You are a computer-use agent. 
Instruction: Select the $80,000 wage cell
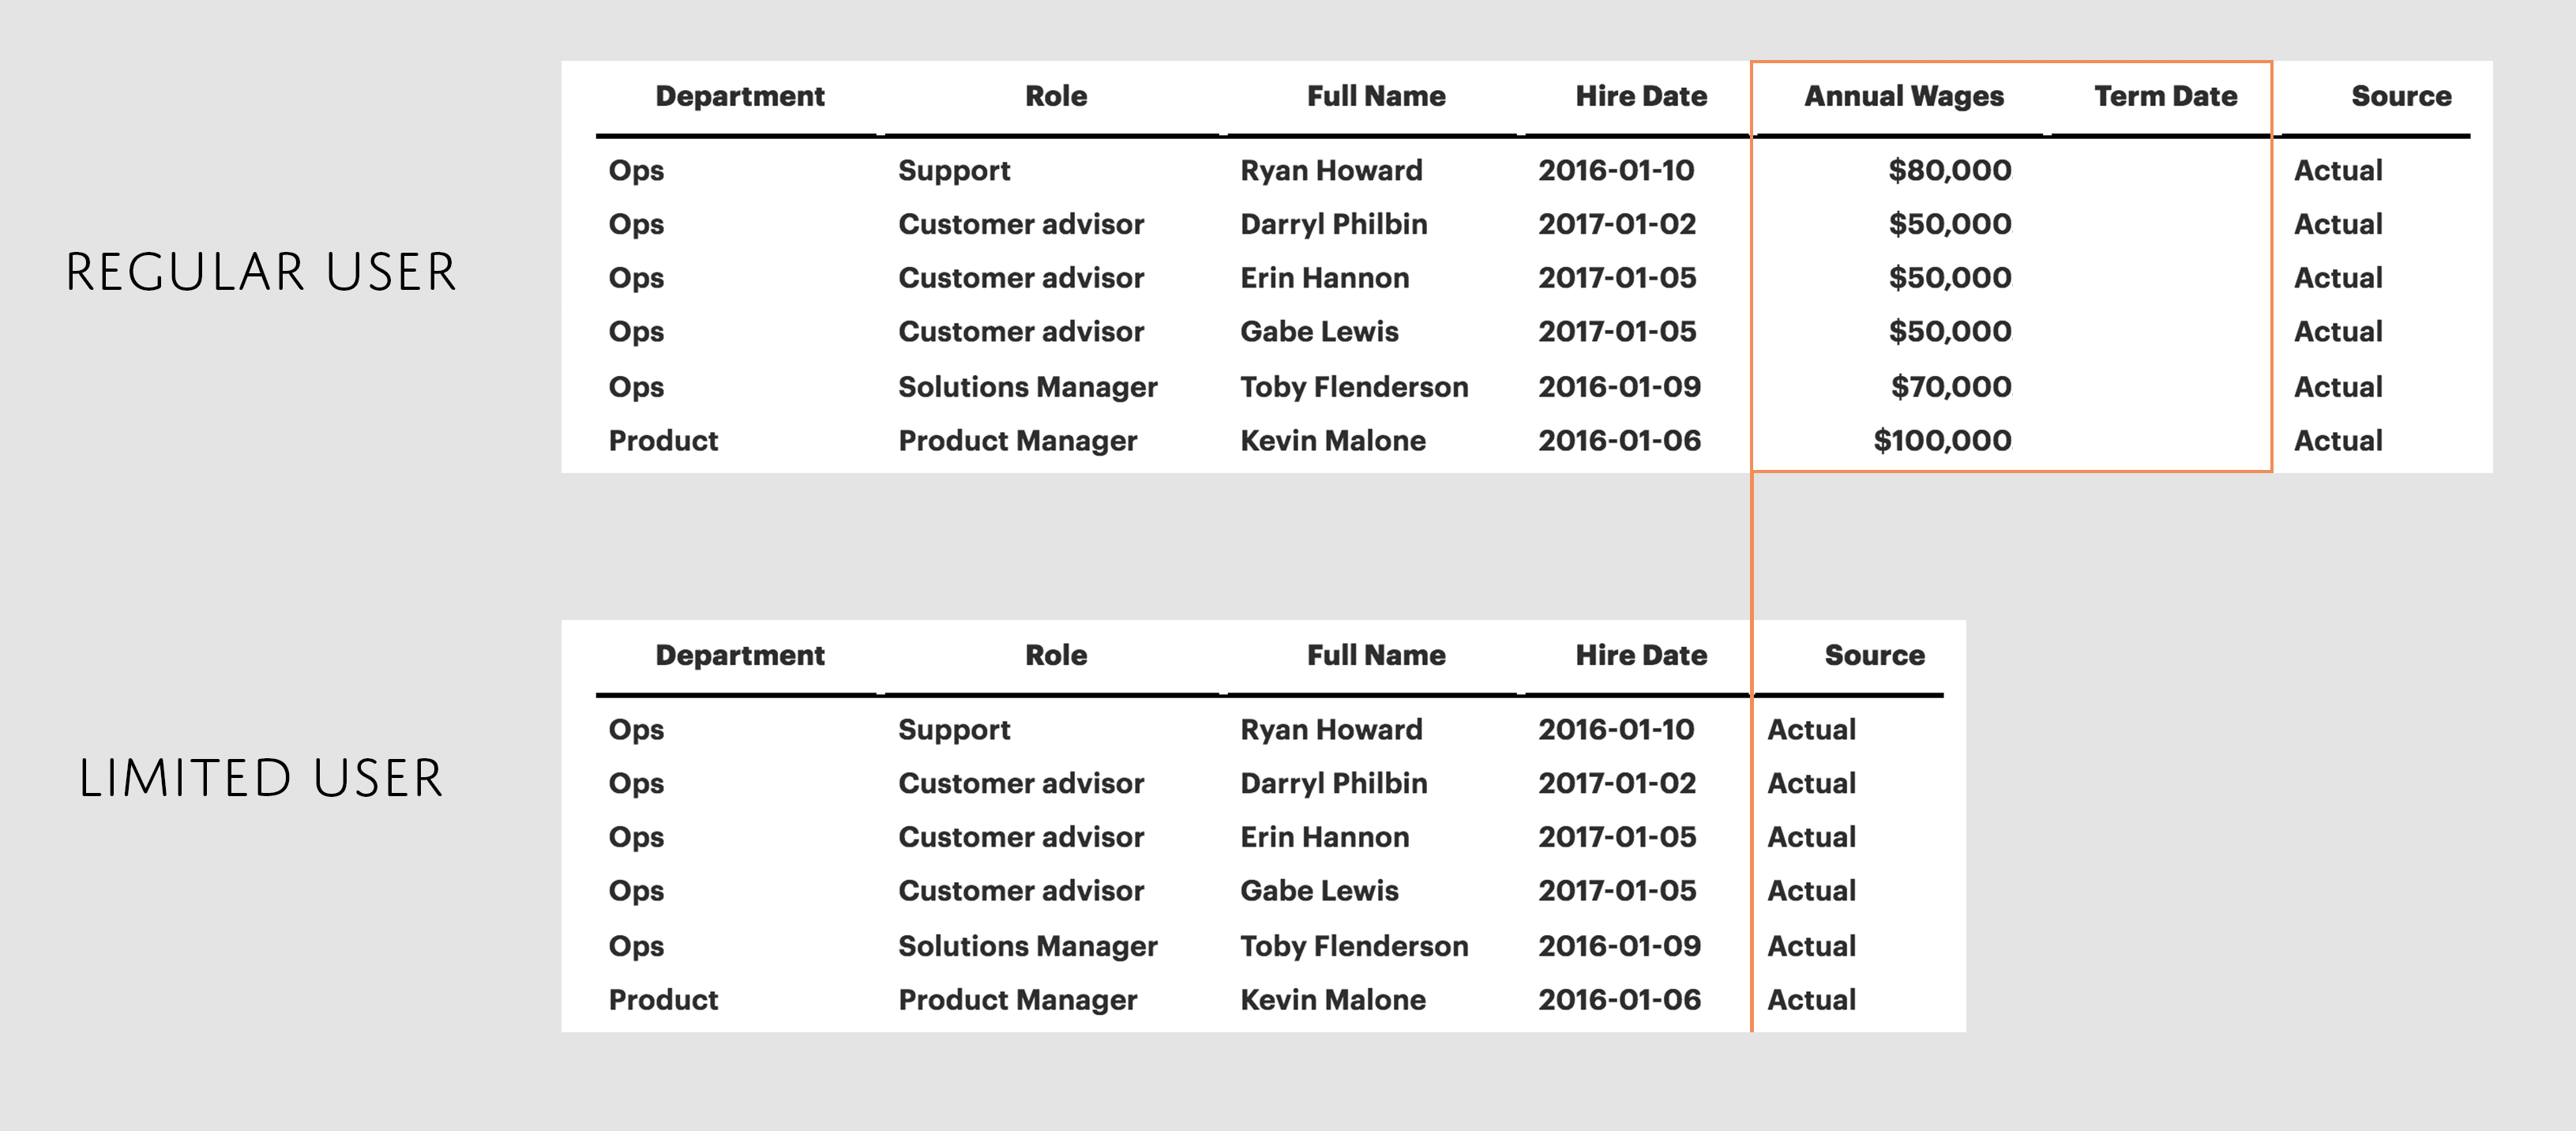tap(1949, 170)
